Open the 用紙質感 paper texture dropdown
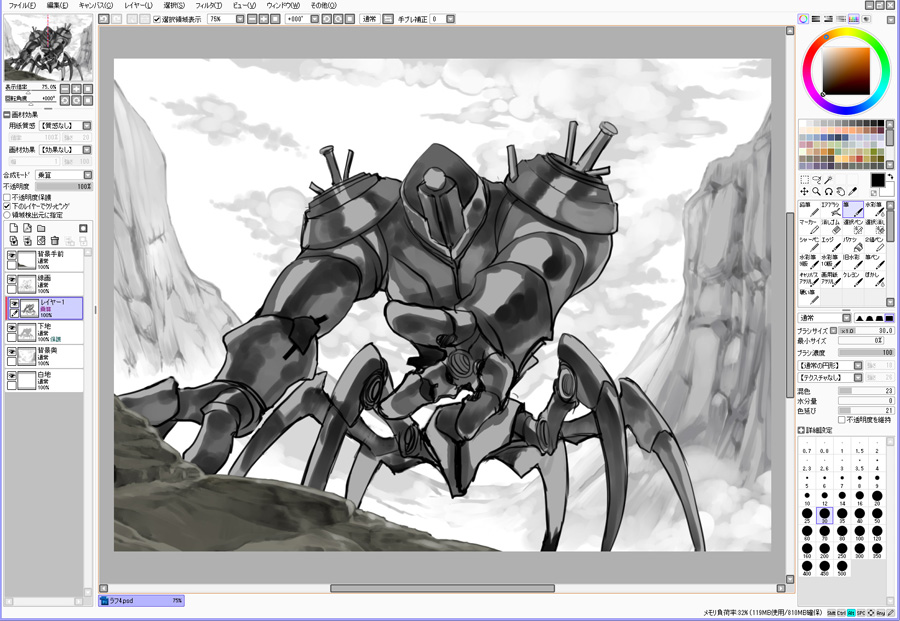The width and height of the screenshot is (900, 621). click(86, 126)
